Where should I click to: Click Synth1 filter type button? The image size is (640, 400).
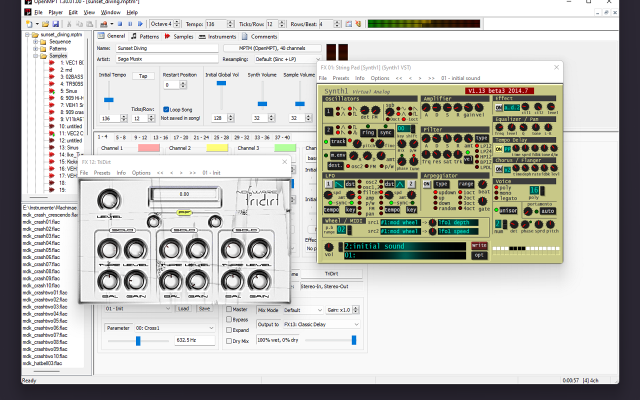(482, 138)
